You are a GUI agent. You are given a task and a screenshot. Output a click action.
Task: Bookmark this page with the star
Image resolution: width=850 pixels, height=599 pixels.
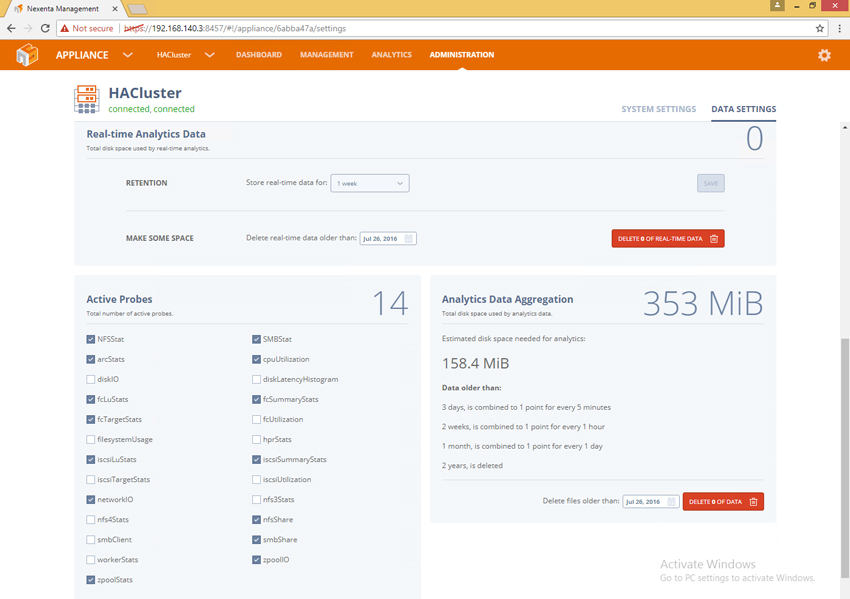click(820, 28)
